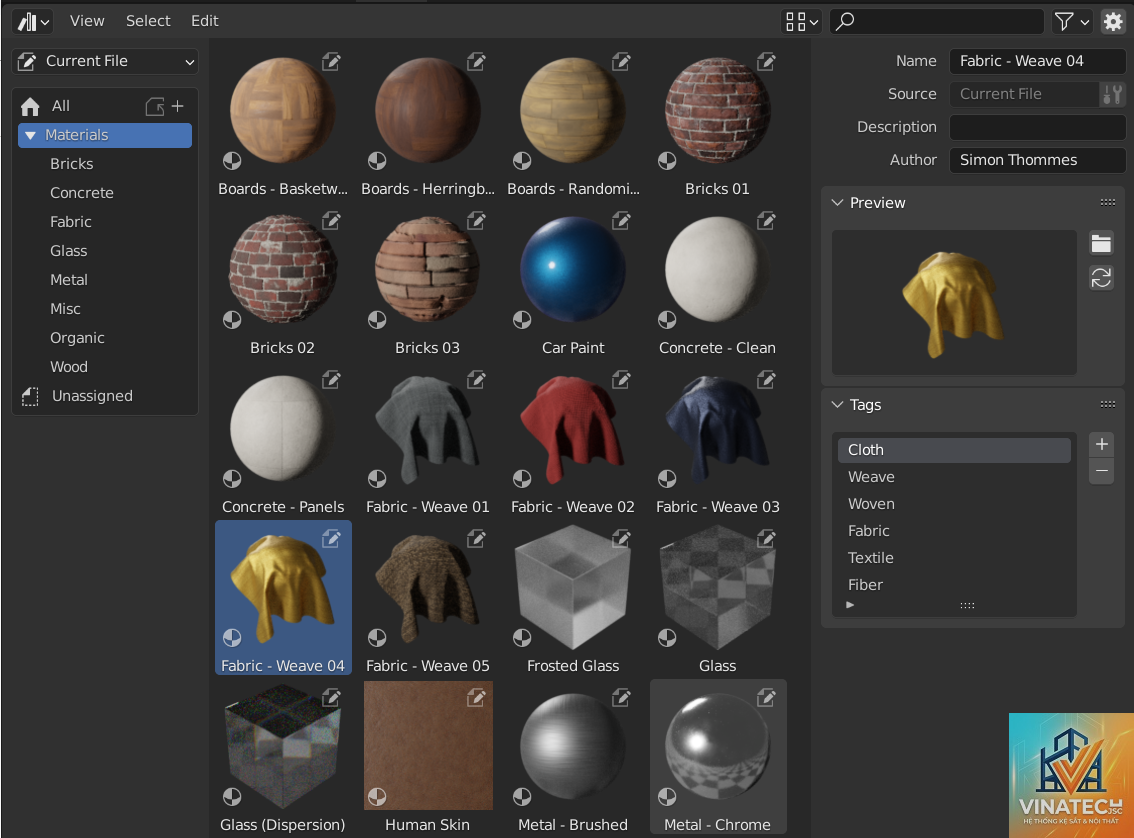Image resolution: width=1134 pixels, height=838 pixels.
Task: Click material sphere icon on Concrete - Panels
Action: (232, 479)
